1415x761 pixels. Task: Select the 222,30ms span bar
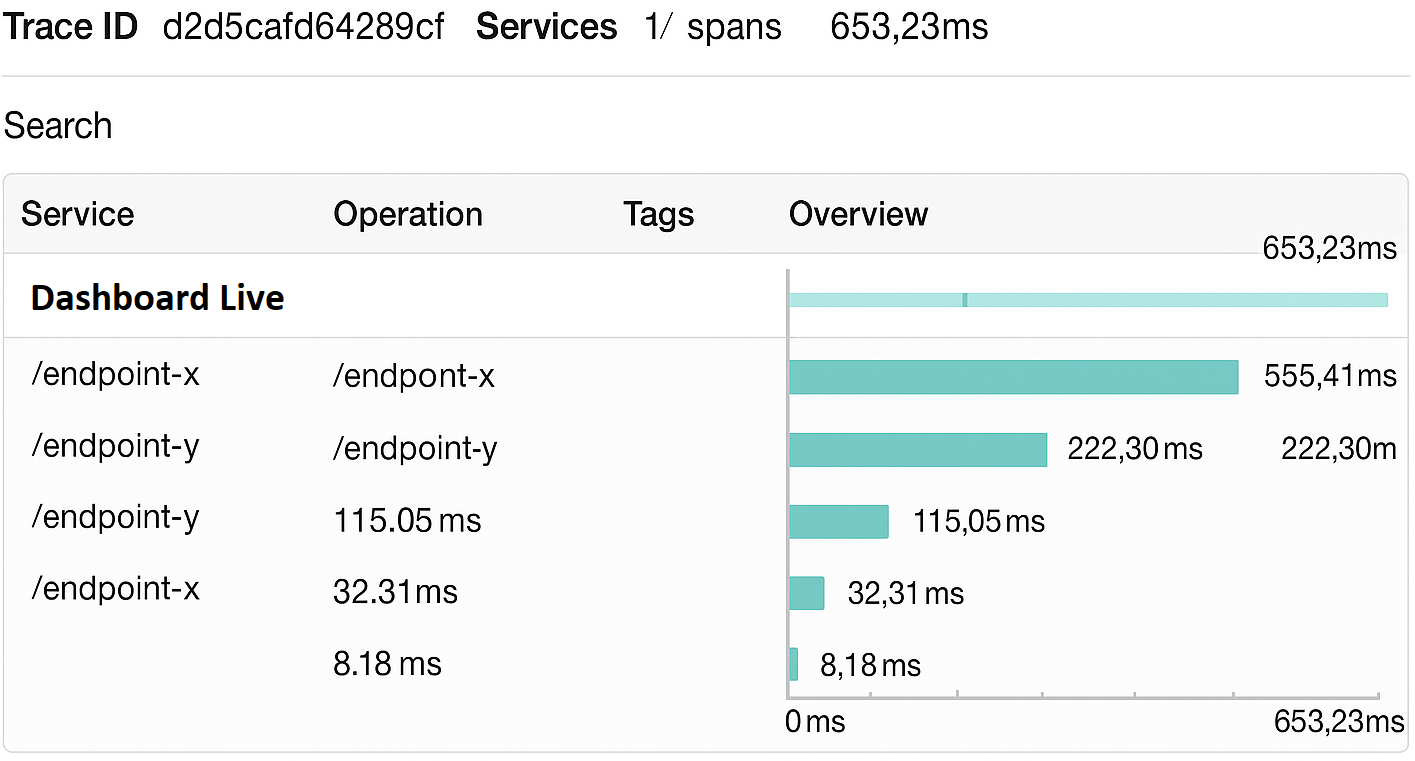click(x=917, y=450)
